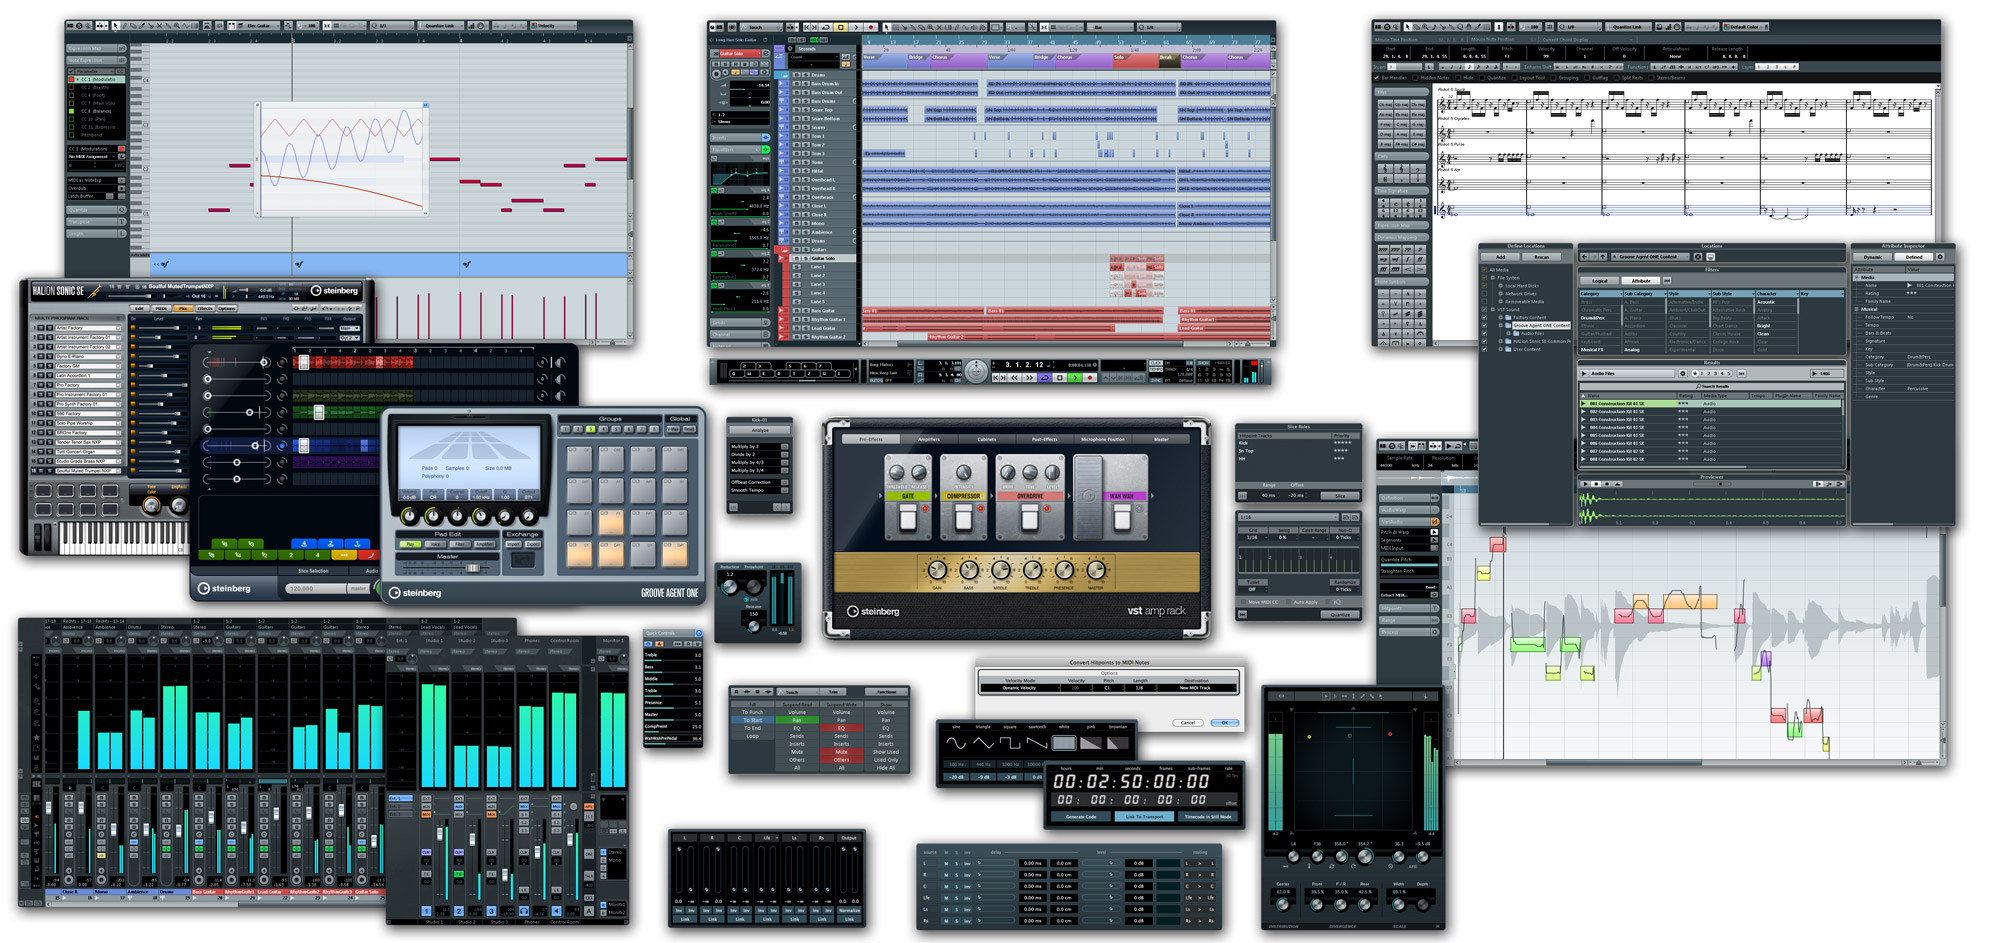Play 005 Construction Kit 01 SK result
The image size is (2000, 943).
[x=1583, y=435]
